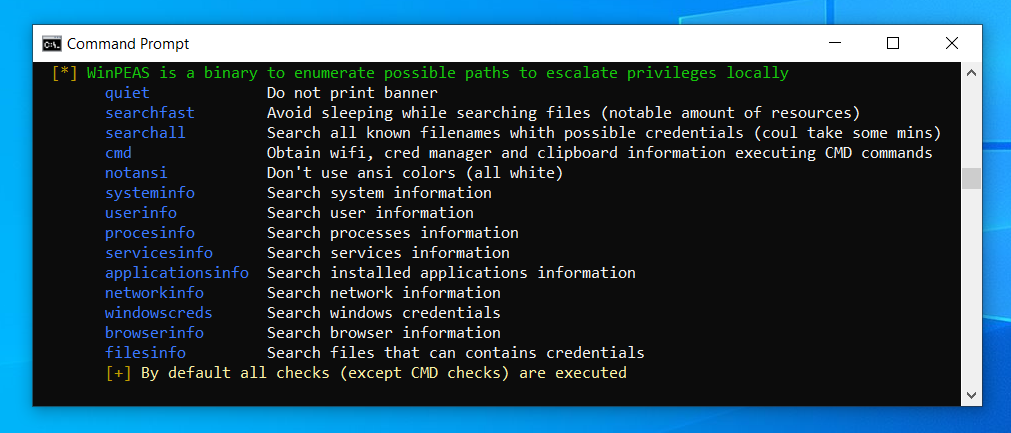1011x433 pixels.
Task: Click the [+] marker before 'By default'
Action: [x=119, y=373]
